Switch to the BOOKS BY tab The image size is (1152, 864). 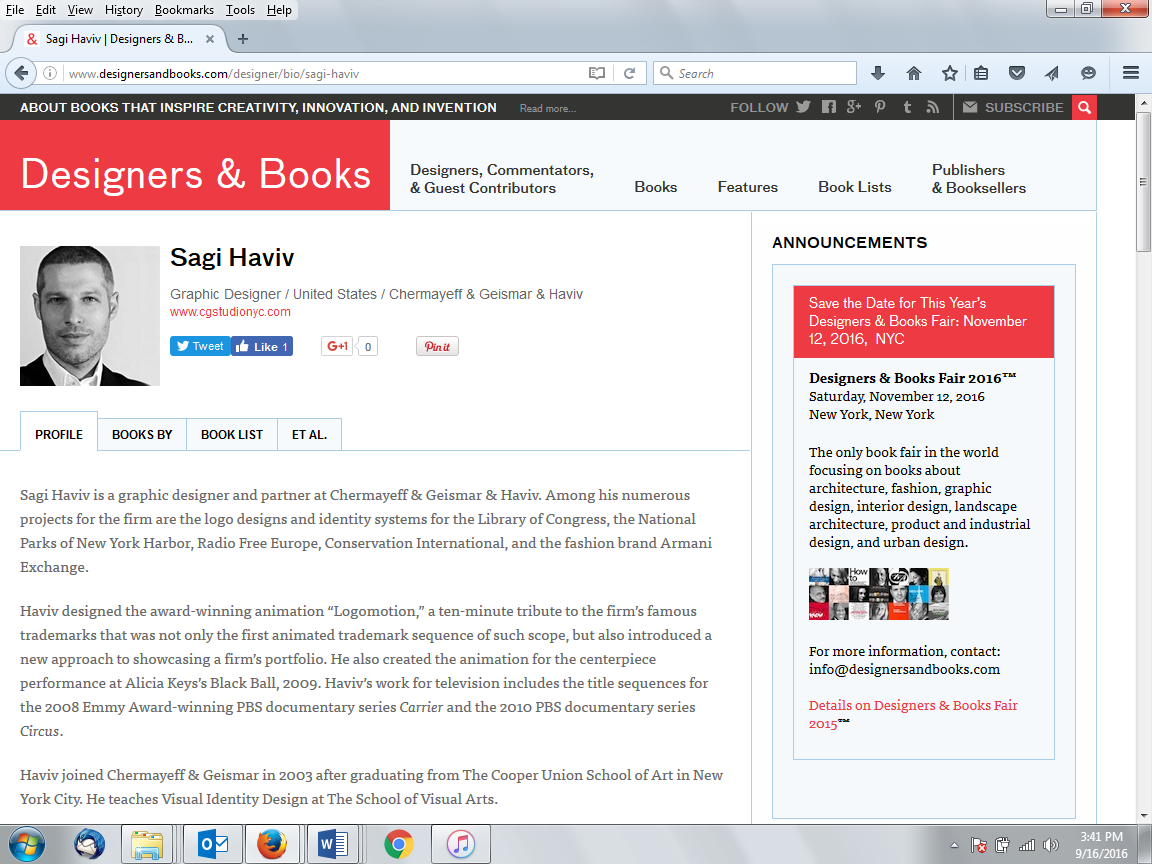pos(142,434)
